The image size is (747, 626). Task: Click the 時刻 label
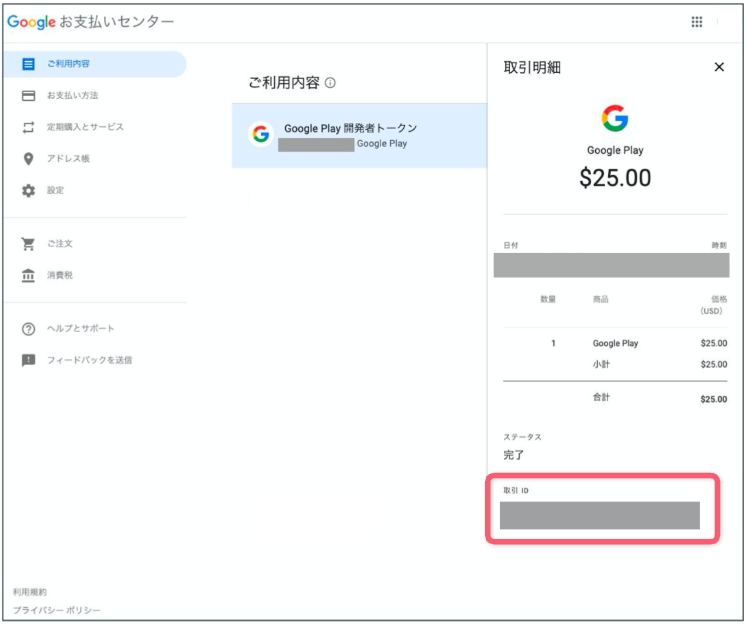click(719, 245)
